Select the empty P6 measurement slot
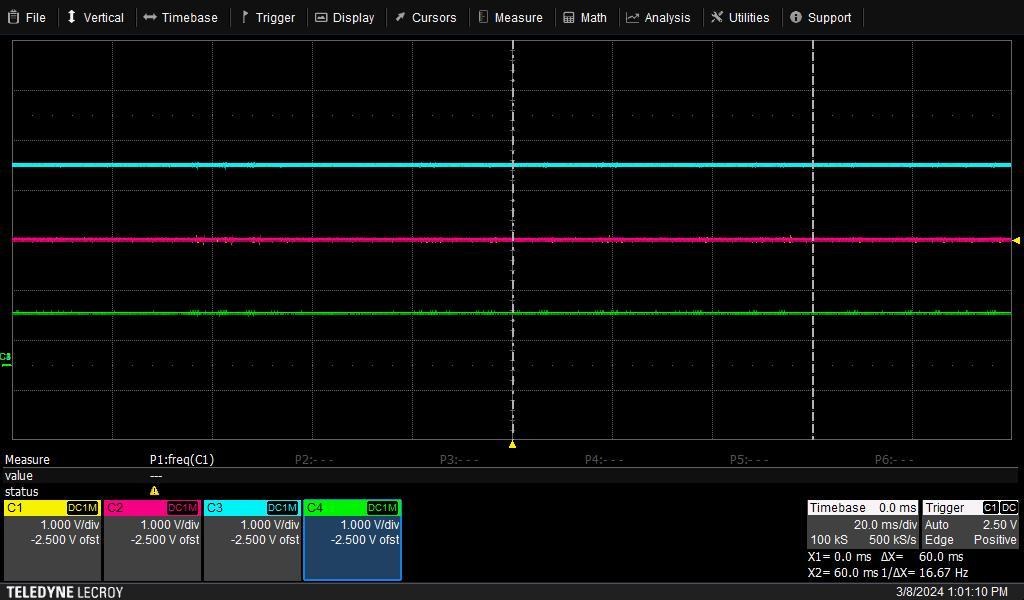 tap(894, 460)
